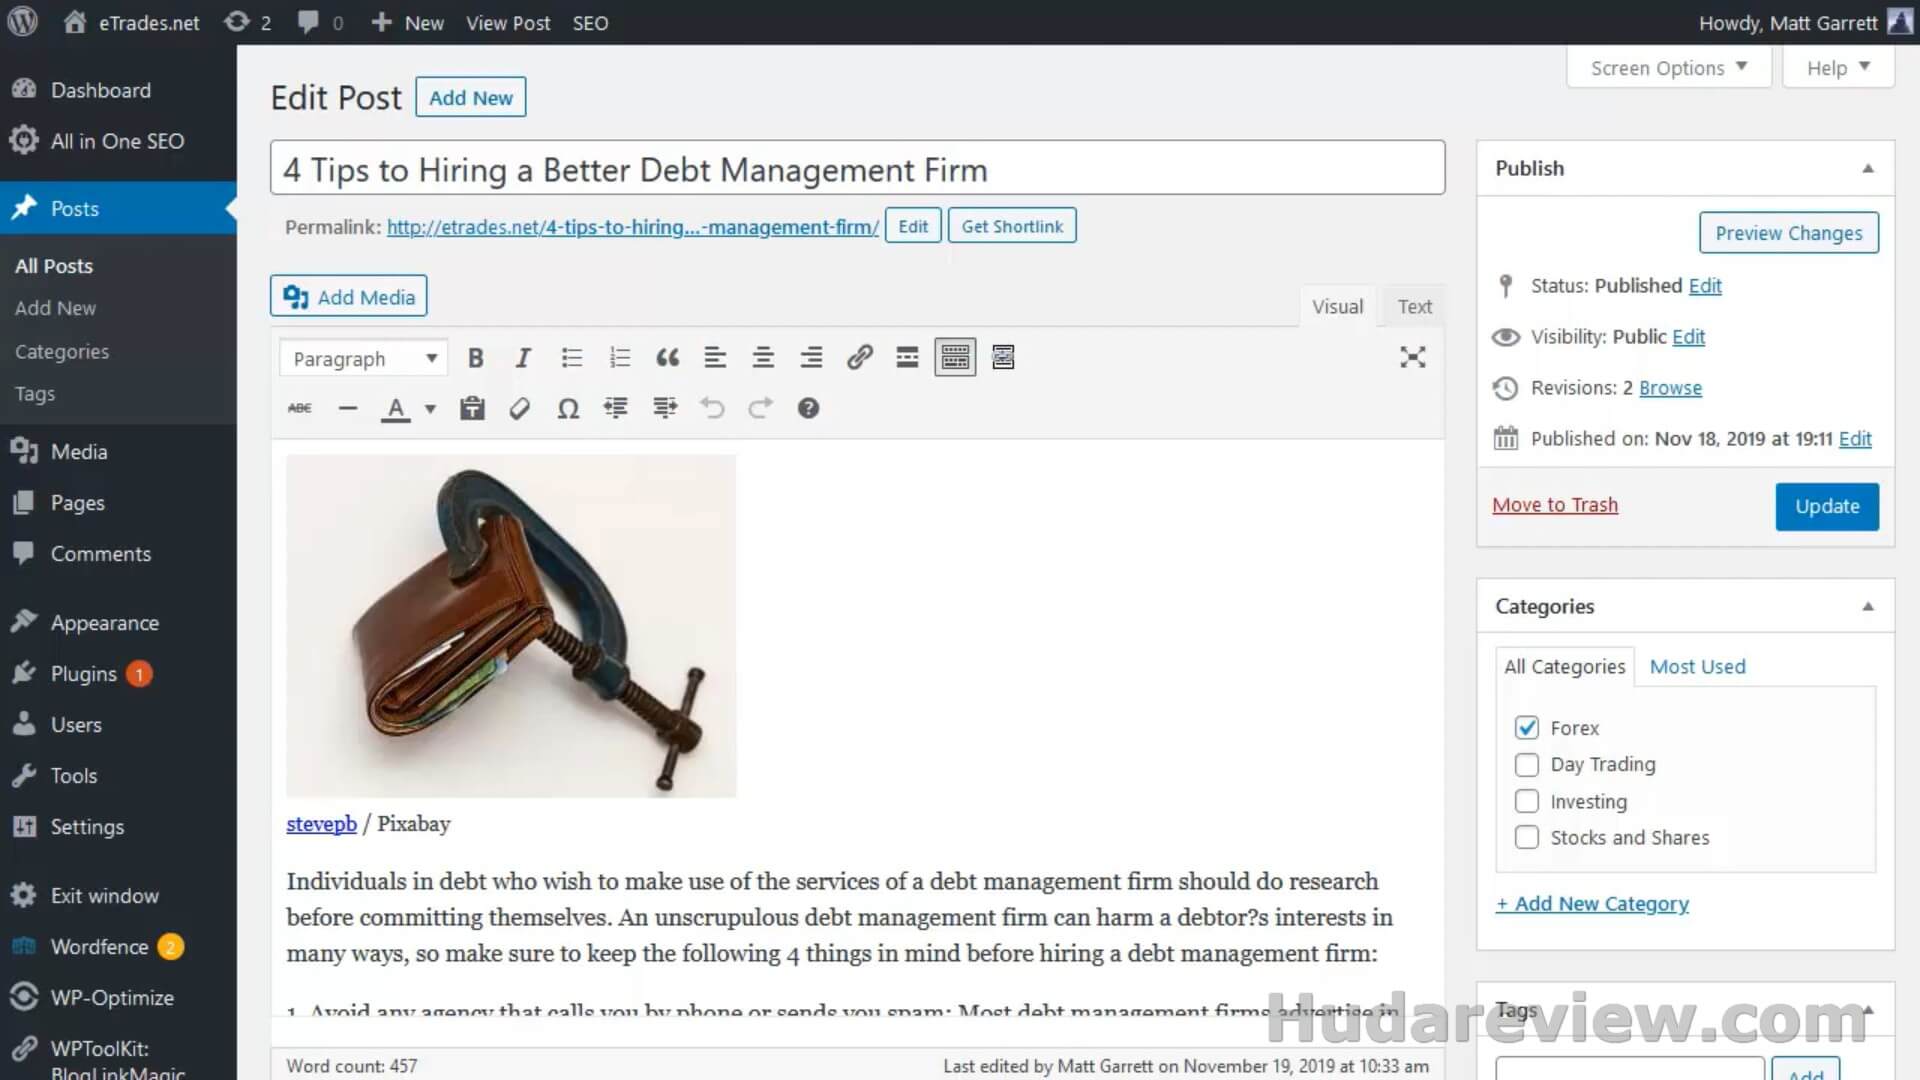Screen dimensions: 1920x1080
Task: Apply text color with the A swatch
Action: 395,408
